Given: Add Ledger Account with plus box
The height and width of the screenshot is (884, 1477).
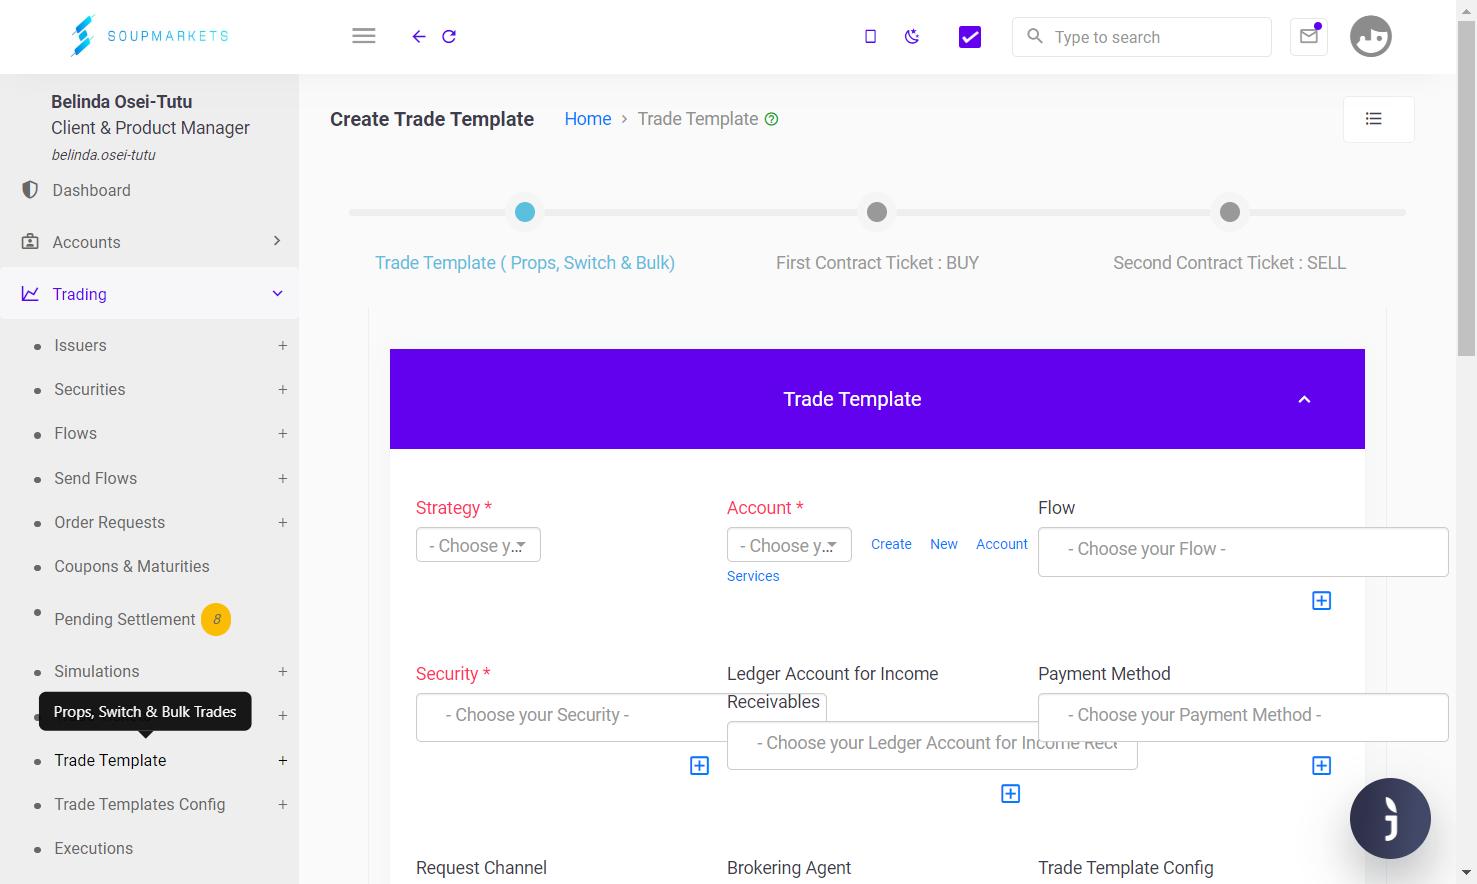Looking at the screenshot, I should [1010, 793].
